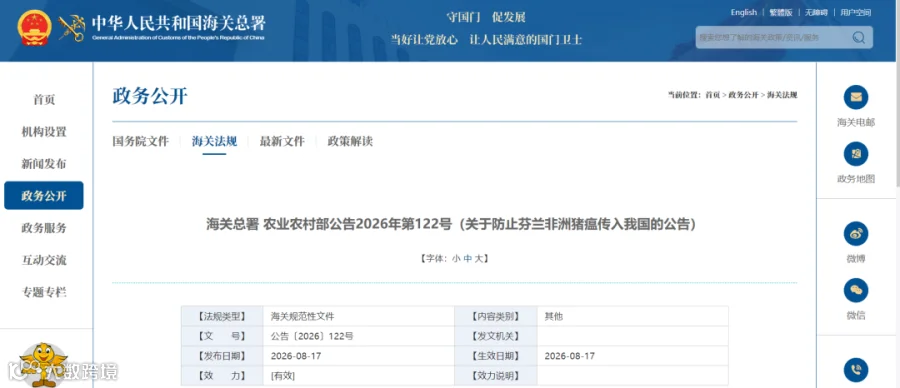The width and height of the screenshot is (900, 388).
Task: Open 互动交流 in left navigation
Action: [x=44, y=260]
